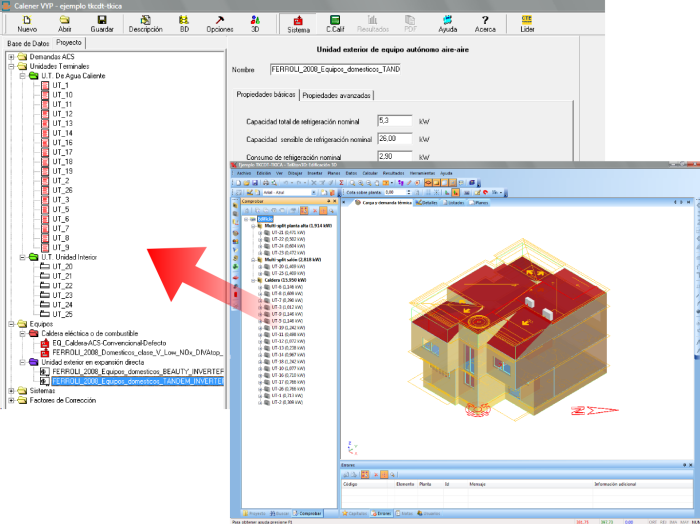Launch the Lider CTE icon
The image size is (700, 524).
[527, 24]
